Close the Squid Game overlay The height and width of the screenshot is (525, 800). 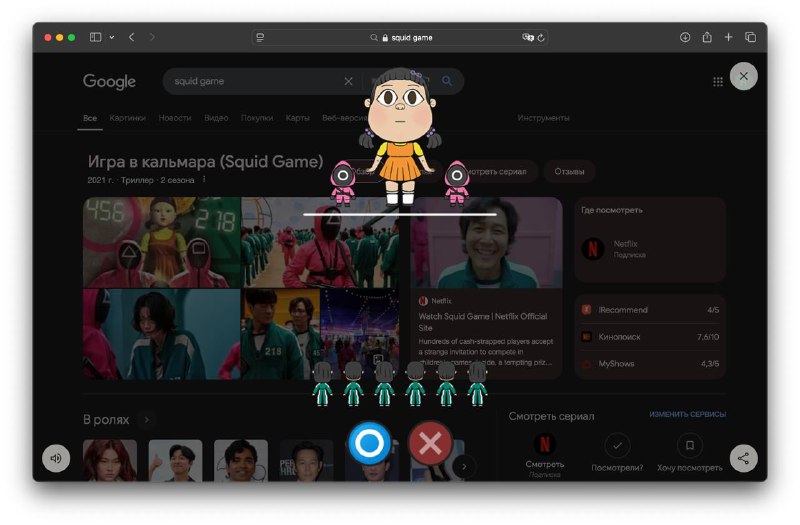[x=743, y=76]
